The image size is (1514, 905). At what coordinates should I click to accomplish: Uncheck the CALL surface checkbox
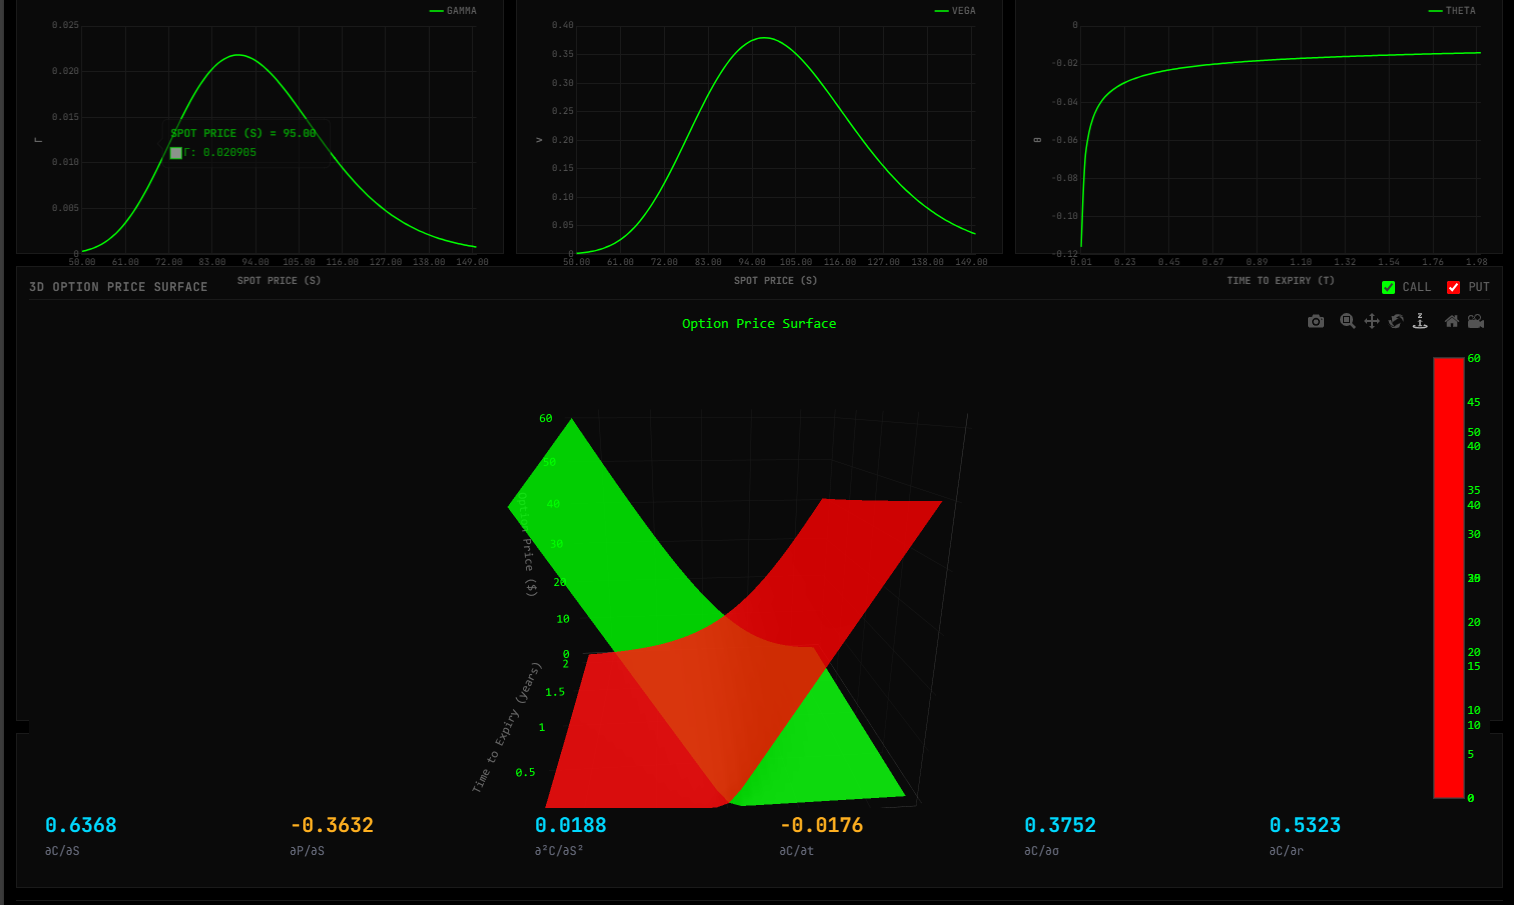pyautogui.click(x=1388, y=287)
